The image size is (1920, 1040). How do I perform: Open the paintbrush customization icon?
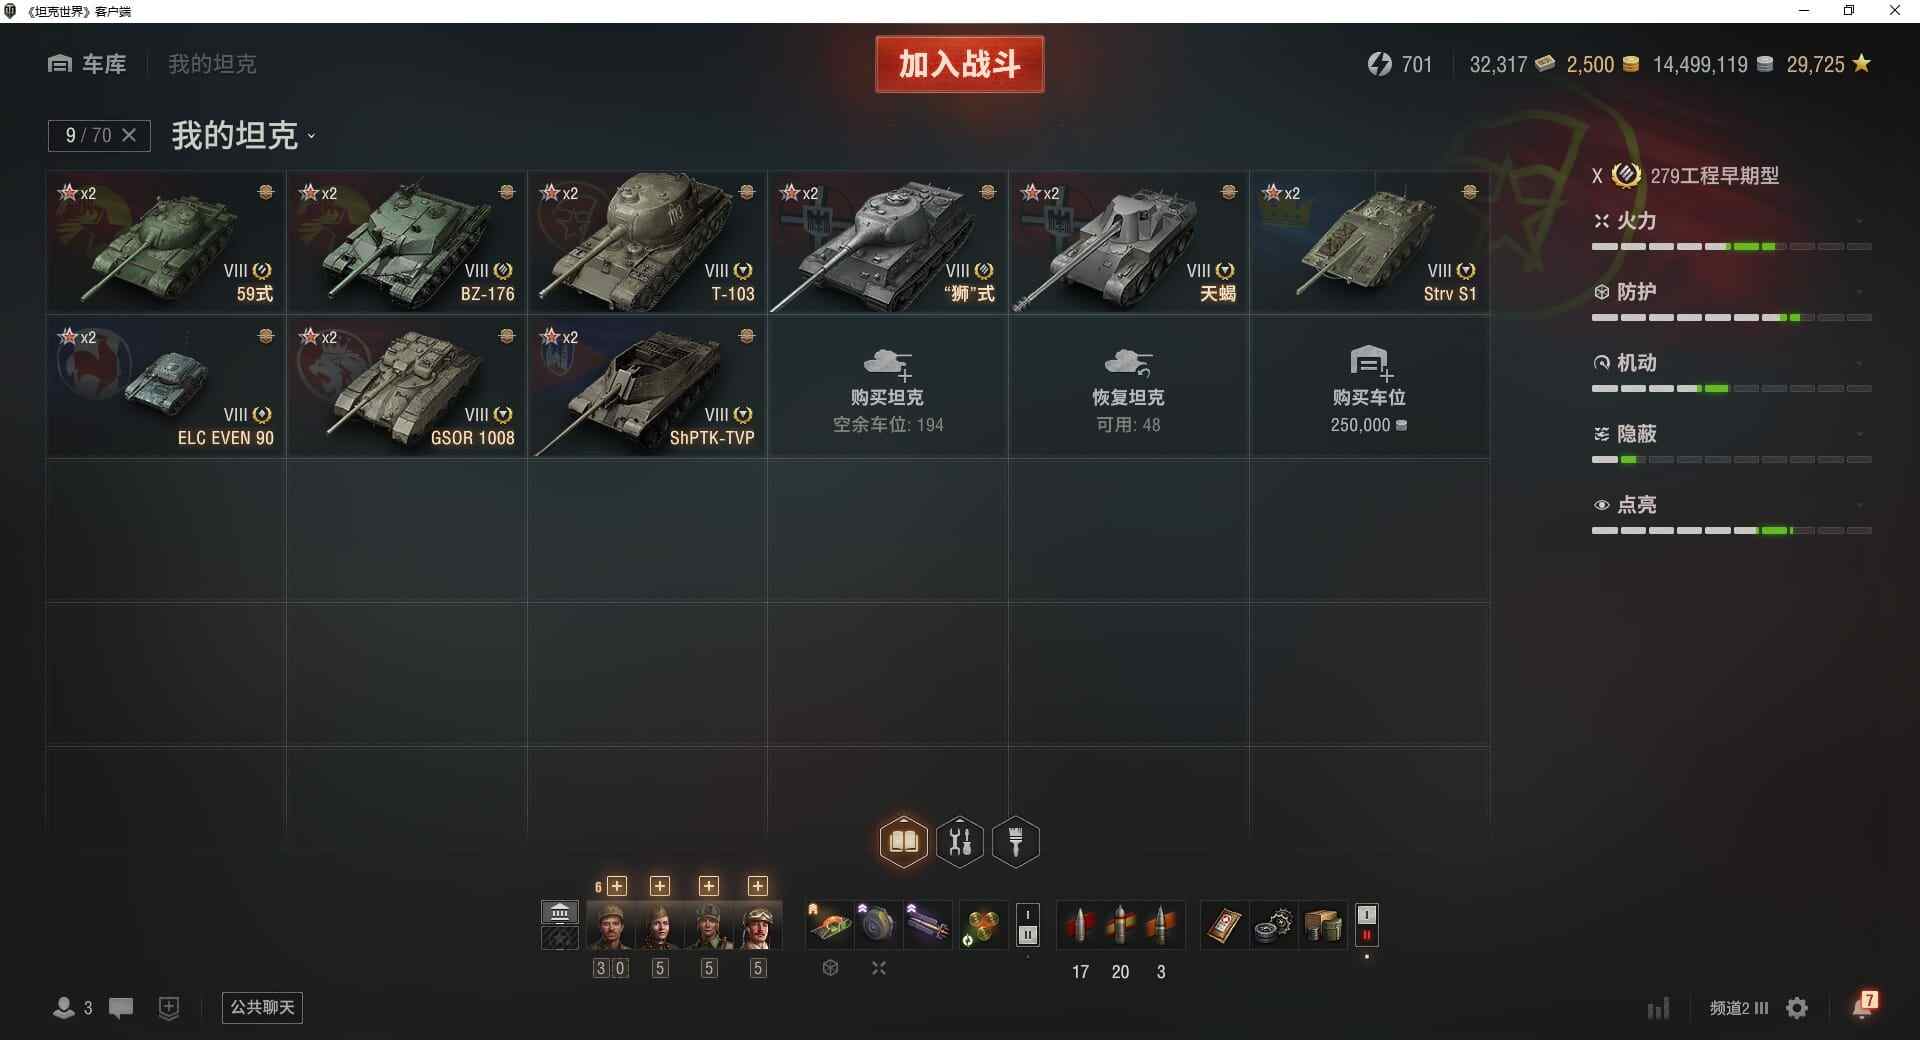(1016, 842)
